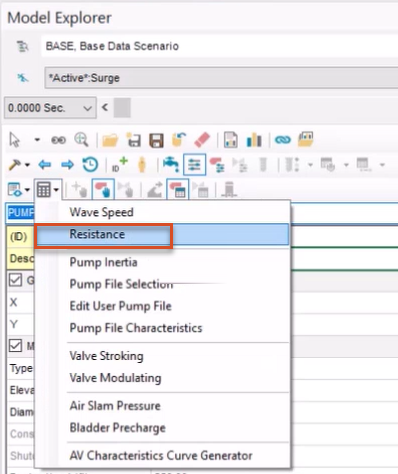
Task: Click the orange person figure icon
Action: 142,165
